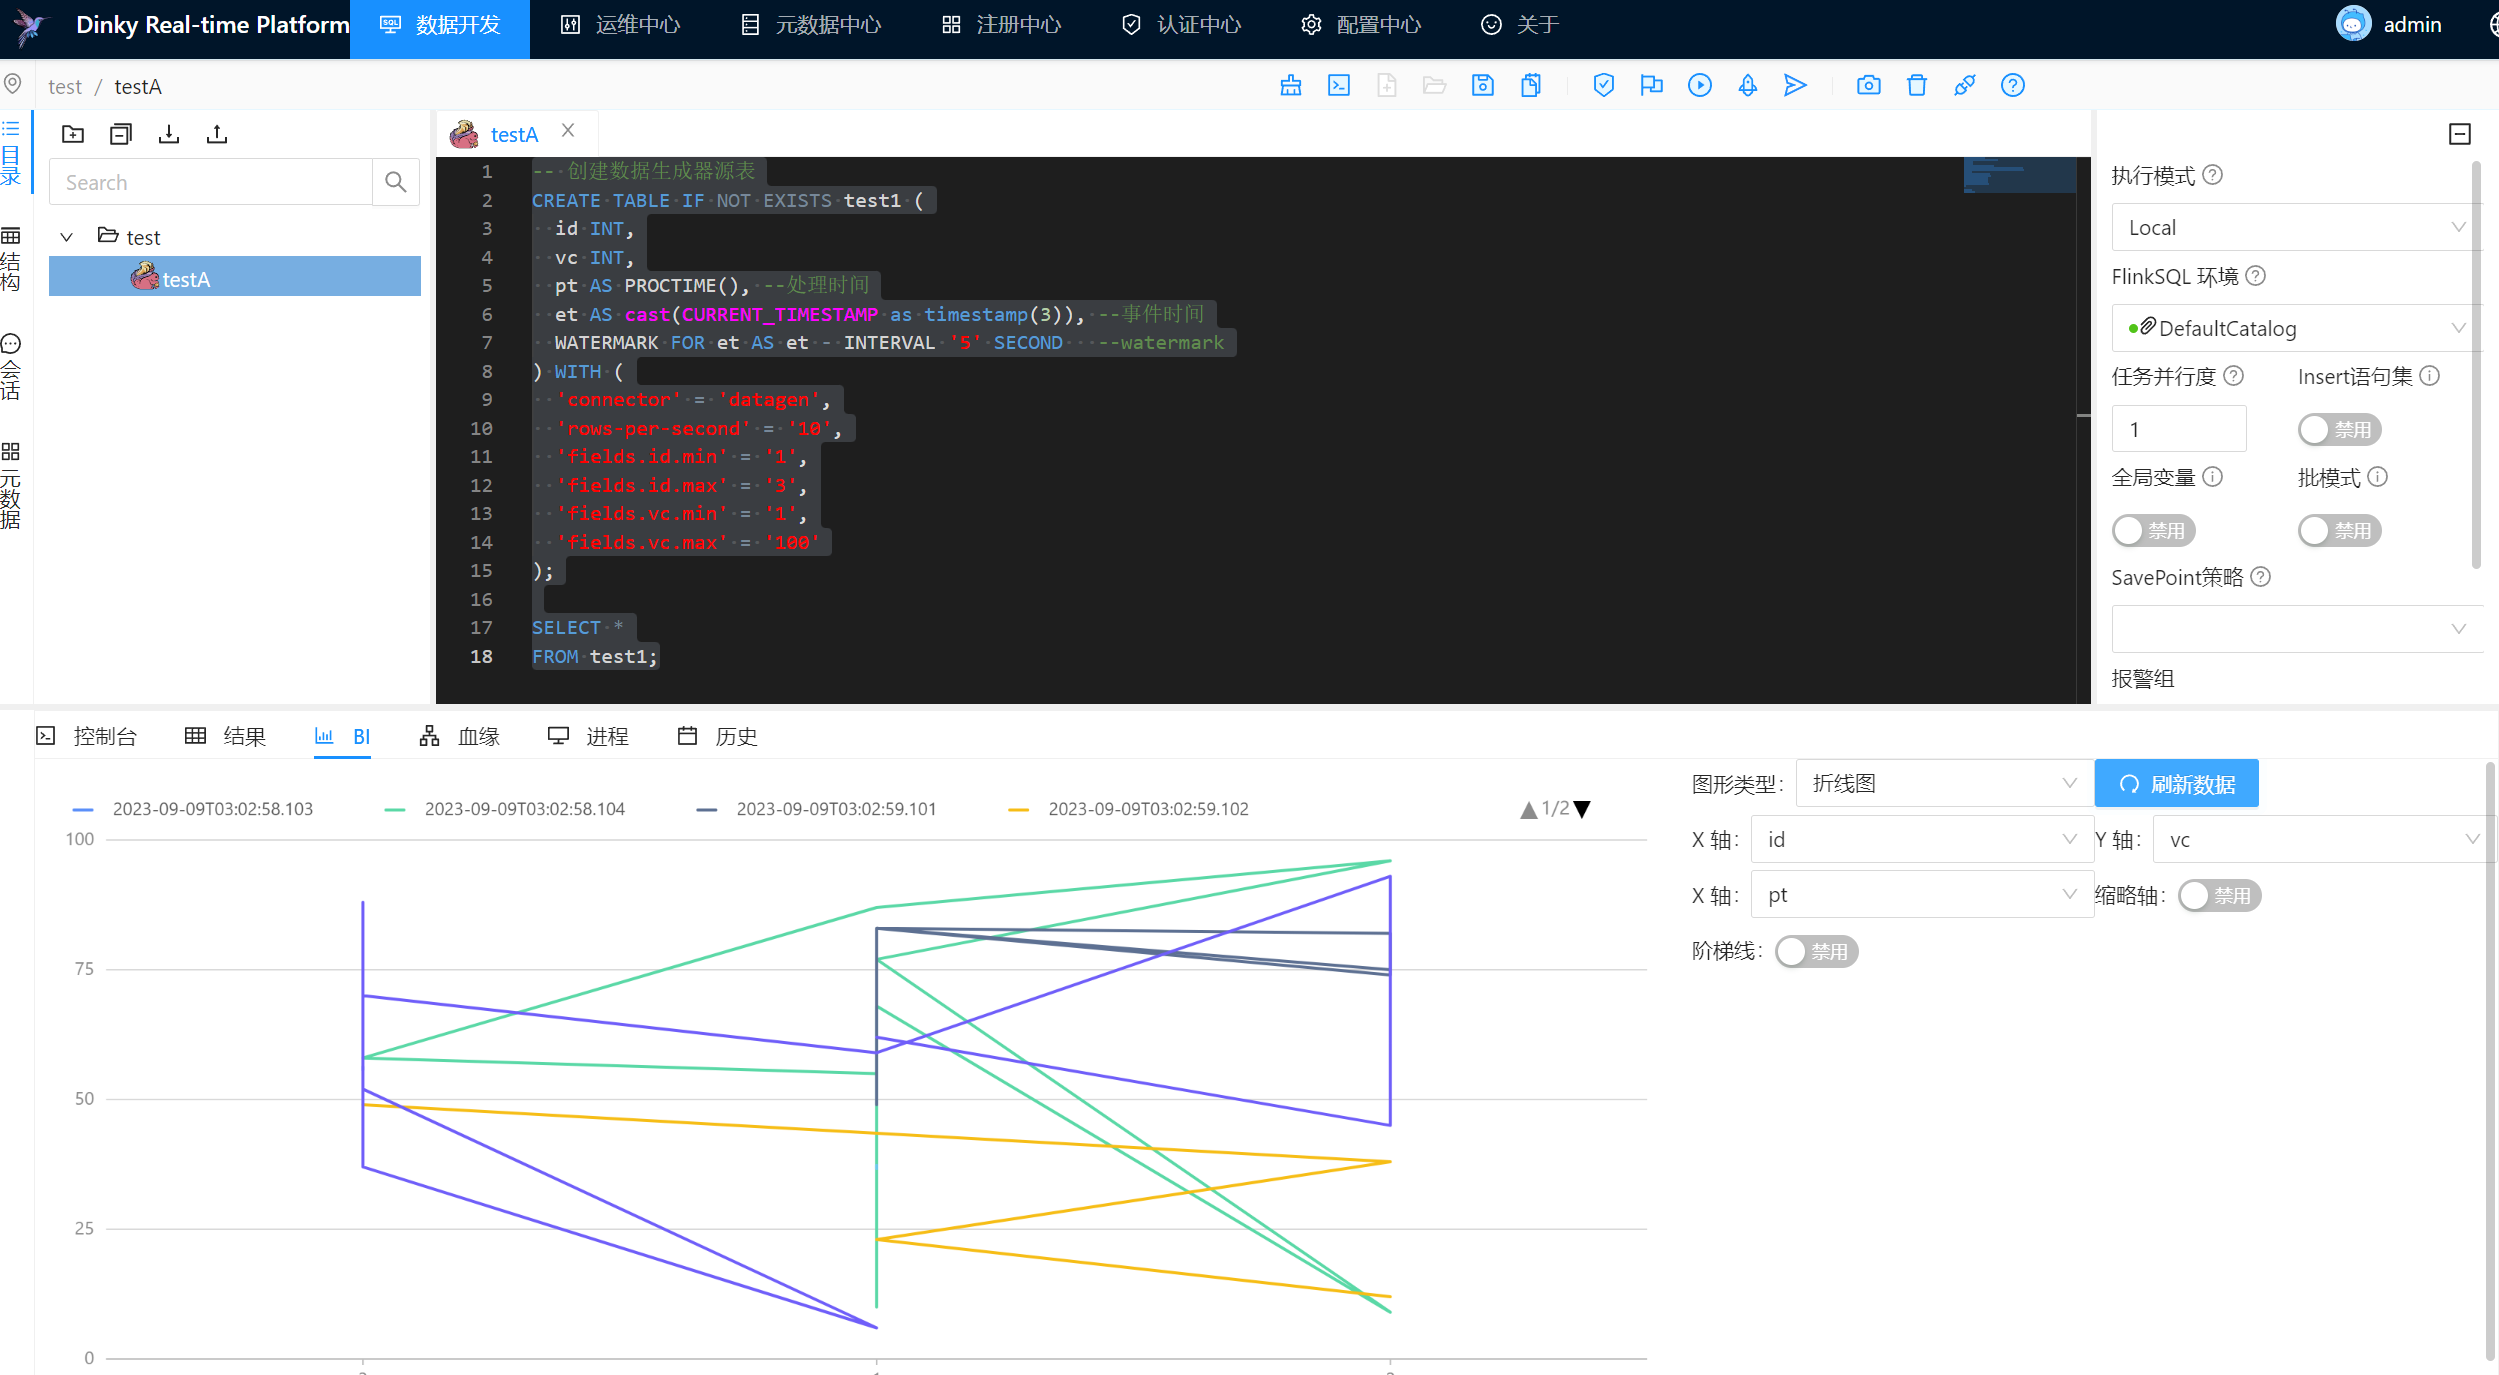Viewport: 2499px width, 1375px height.
Task: Open the Y 轴 dropdown showing vc
Action: [2323, 840]
